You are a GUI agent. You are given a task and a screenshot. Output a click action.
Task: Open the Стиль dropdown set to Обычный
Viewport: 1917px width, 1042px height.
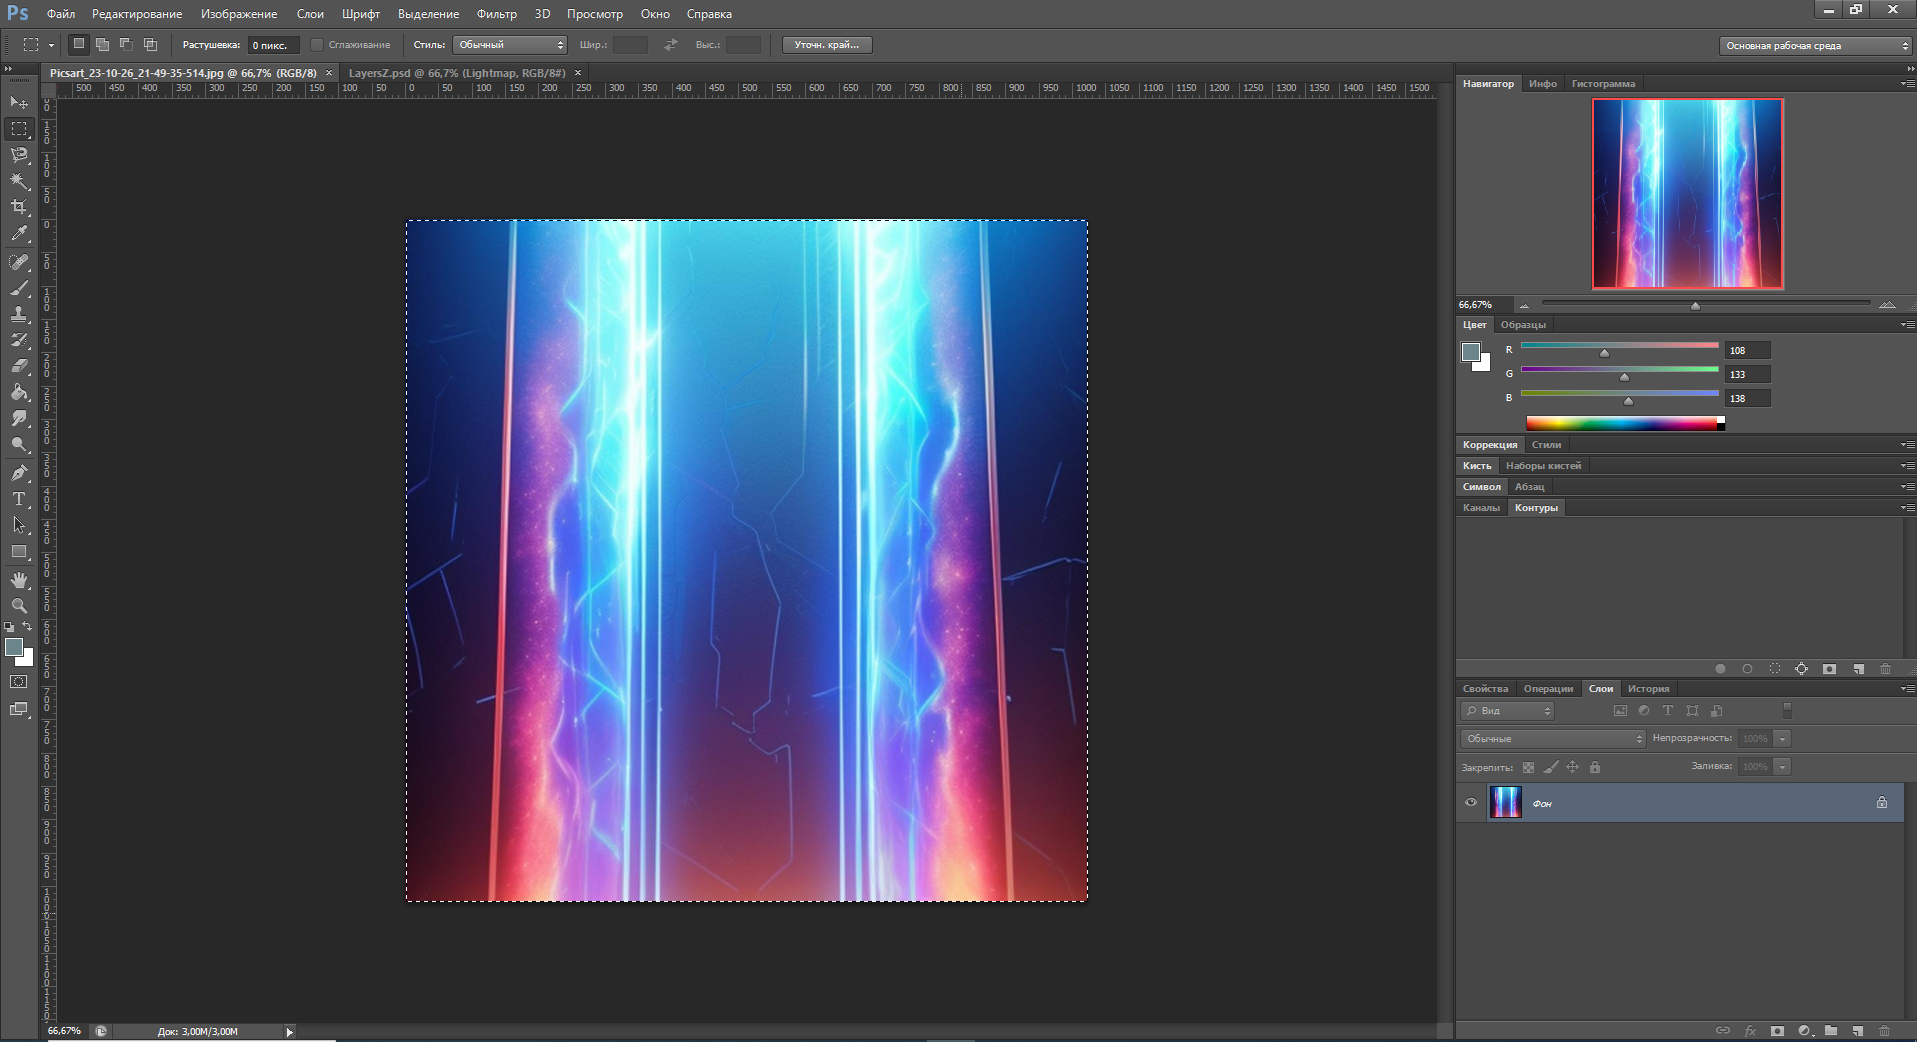(510, 45)
